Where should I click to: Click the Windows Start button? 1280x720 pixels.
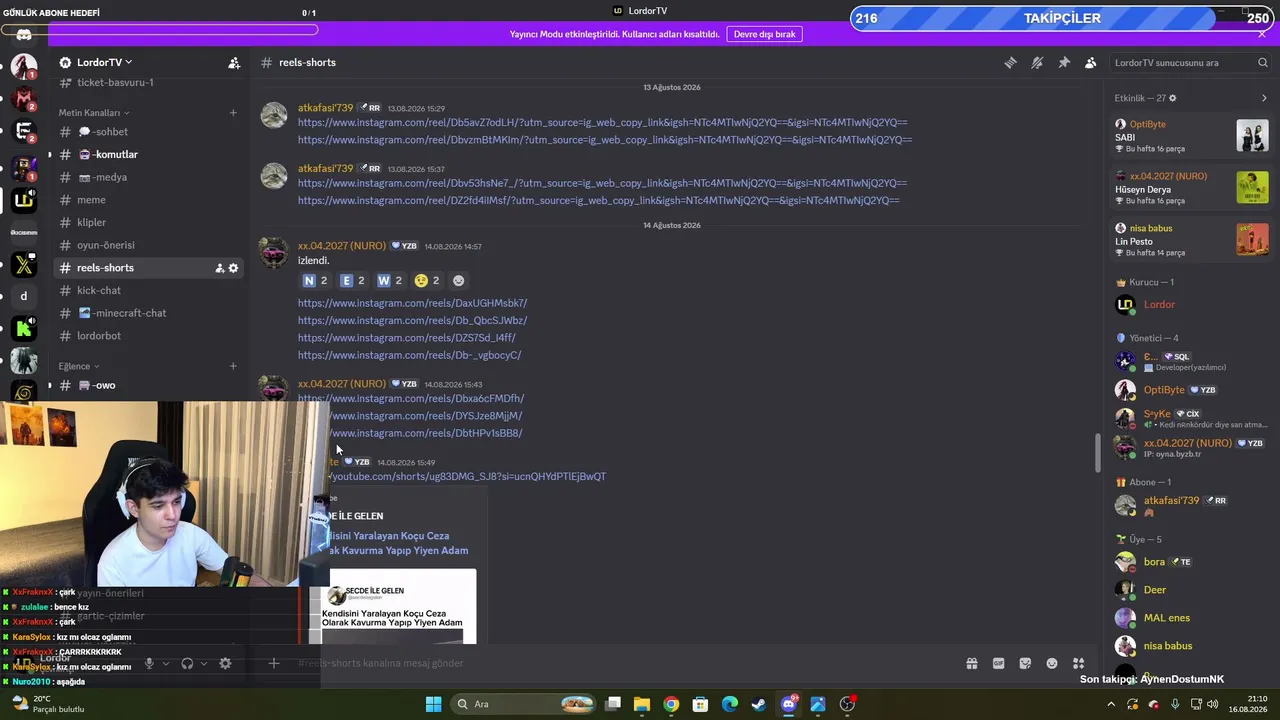[433, 704]
